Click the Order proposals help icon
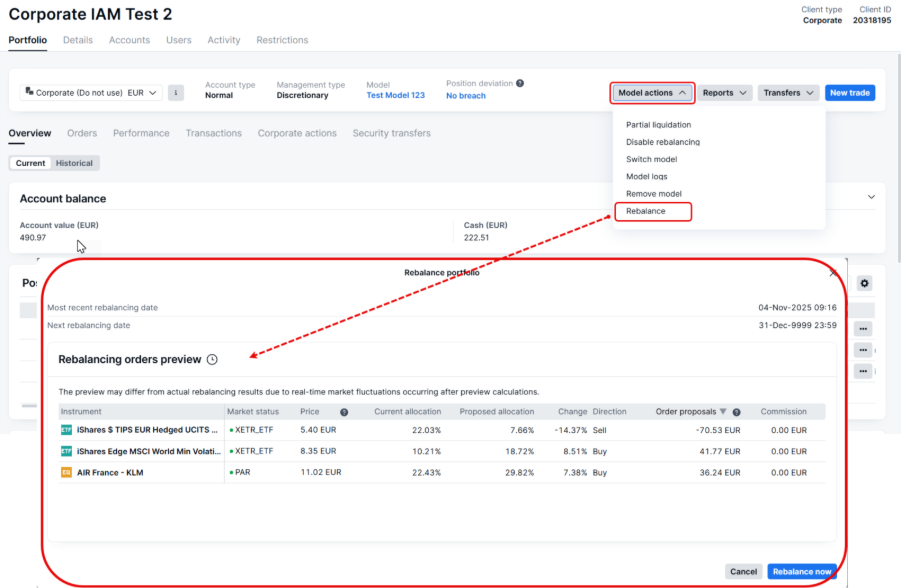This screenshot has width=901, height=588. (x=736, y=412)
